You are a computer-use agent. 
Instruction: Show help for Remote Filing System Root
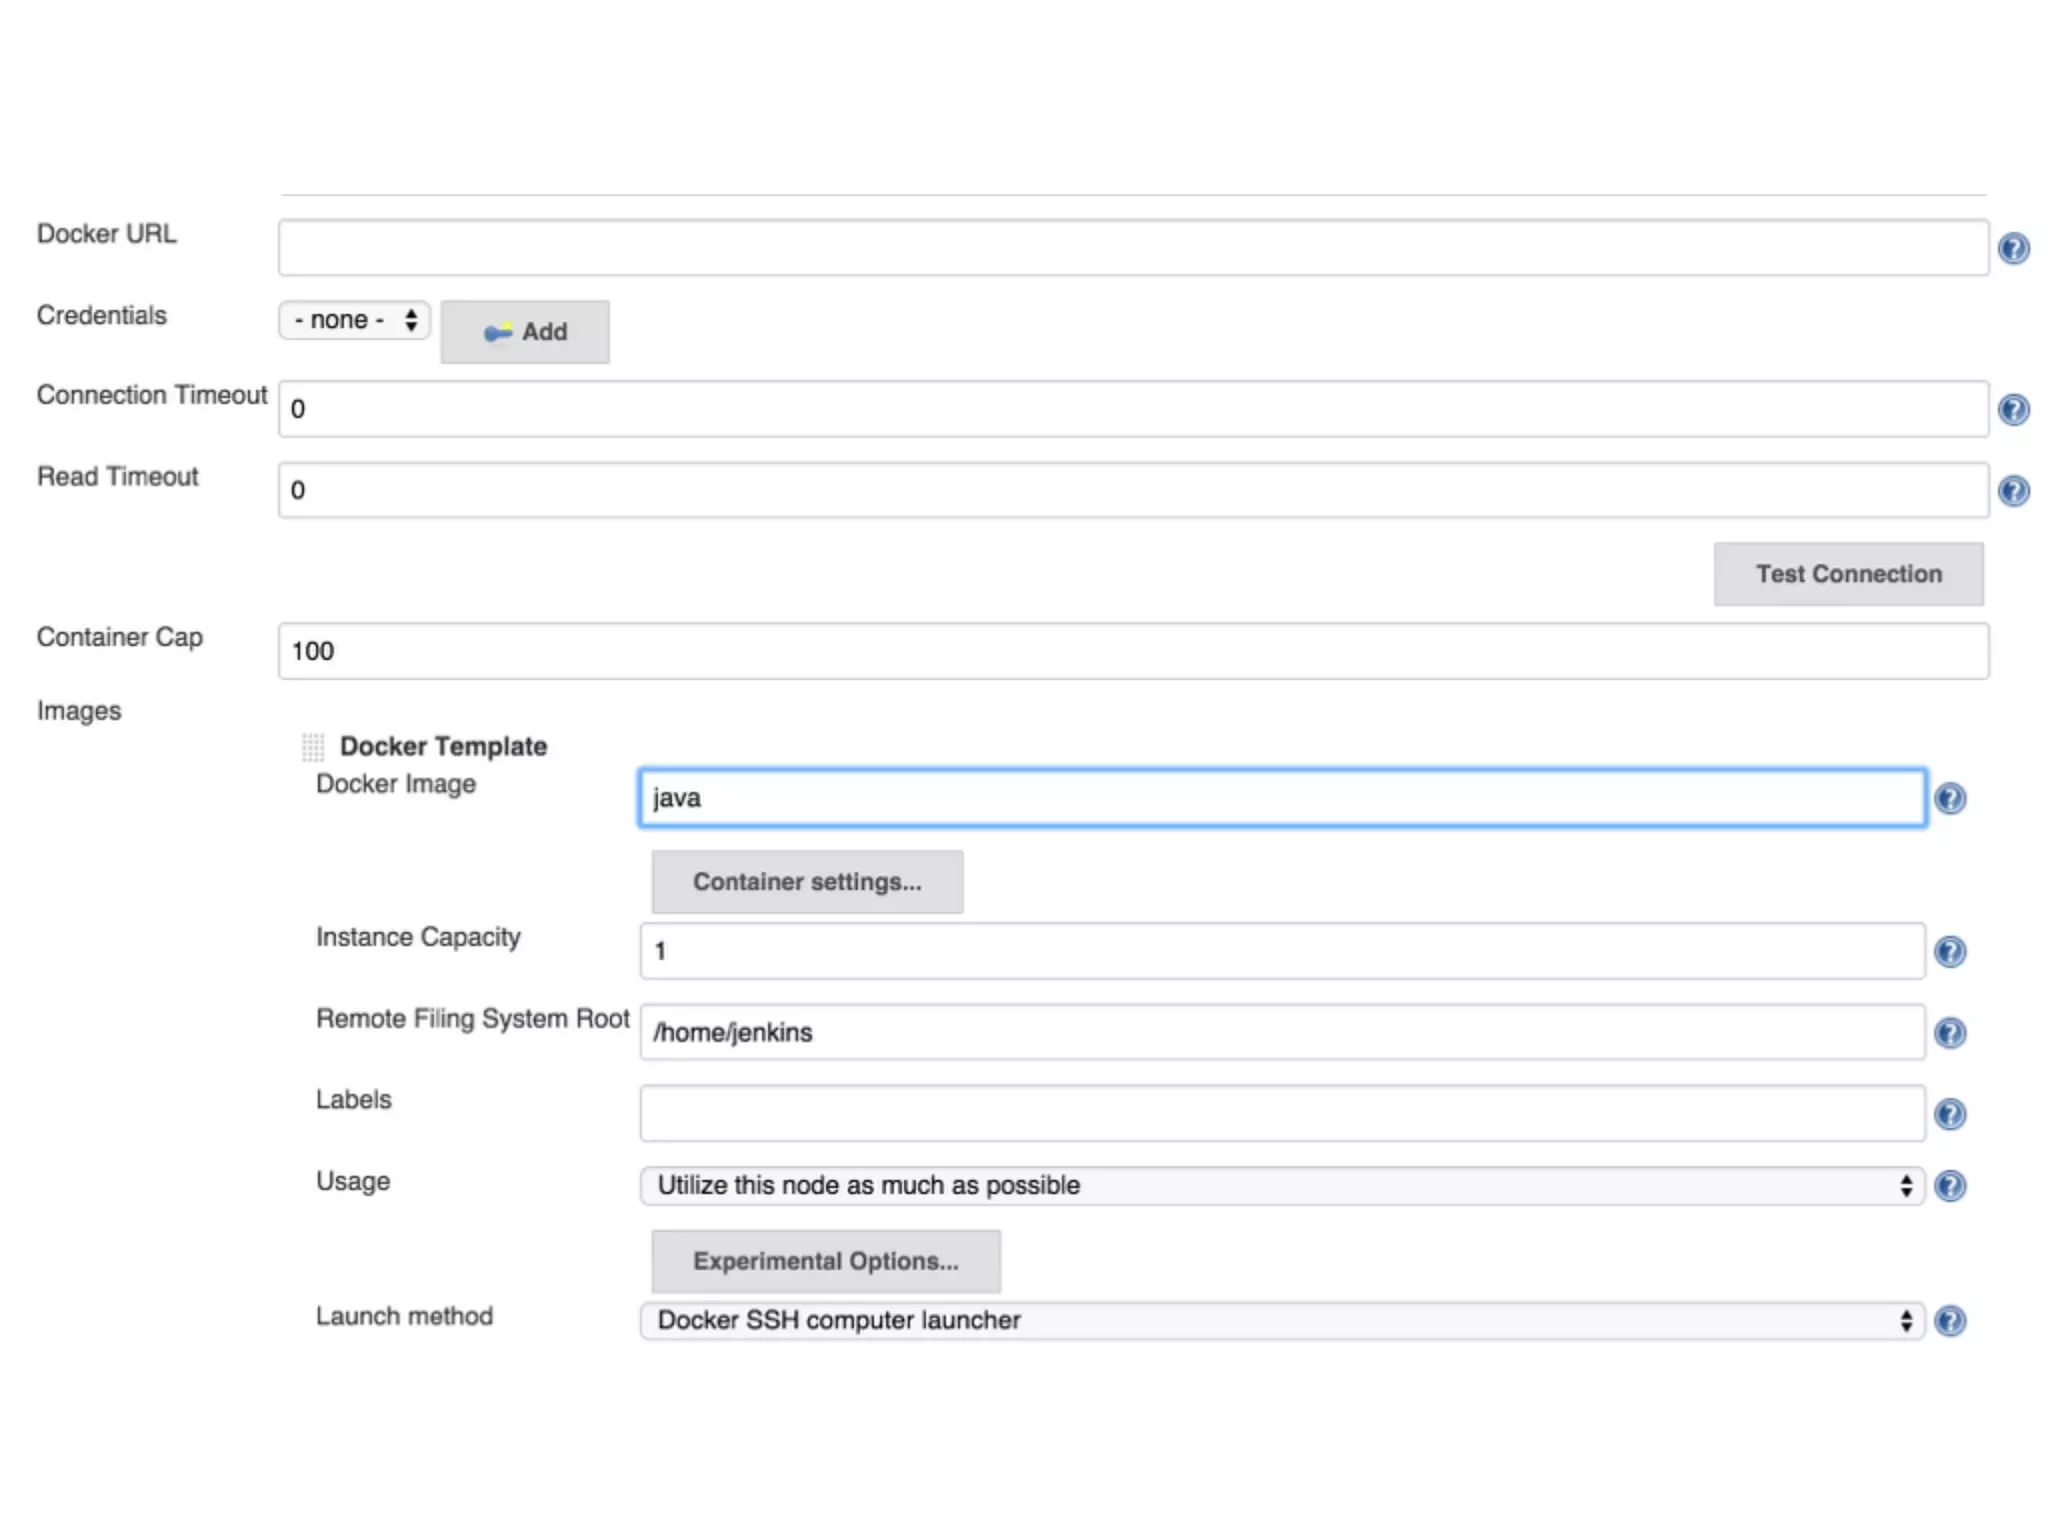click(x=1950, y=1033)
